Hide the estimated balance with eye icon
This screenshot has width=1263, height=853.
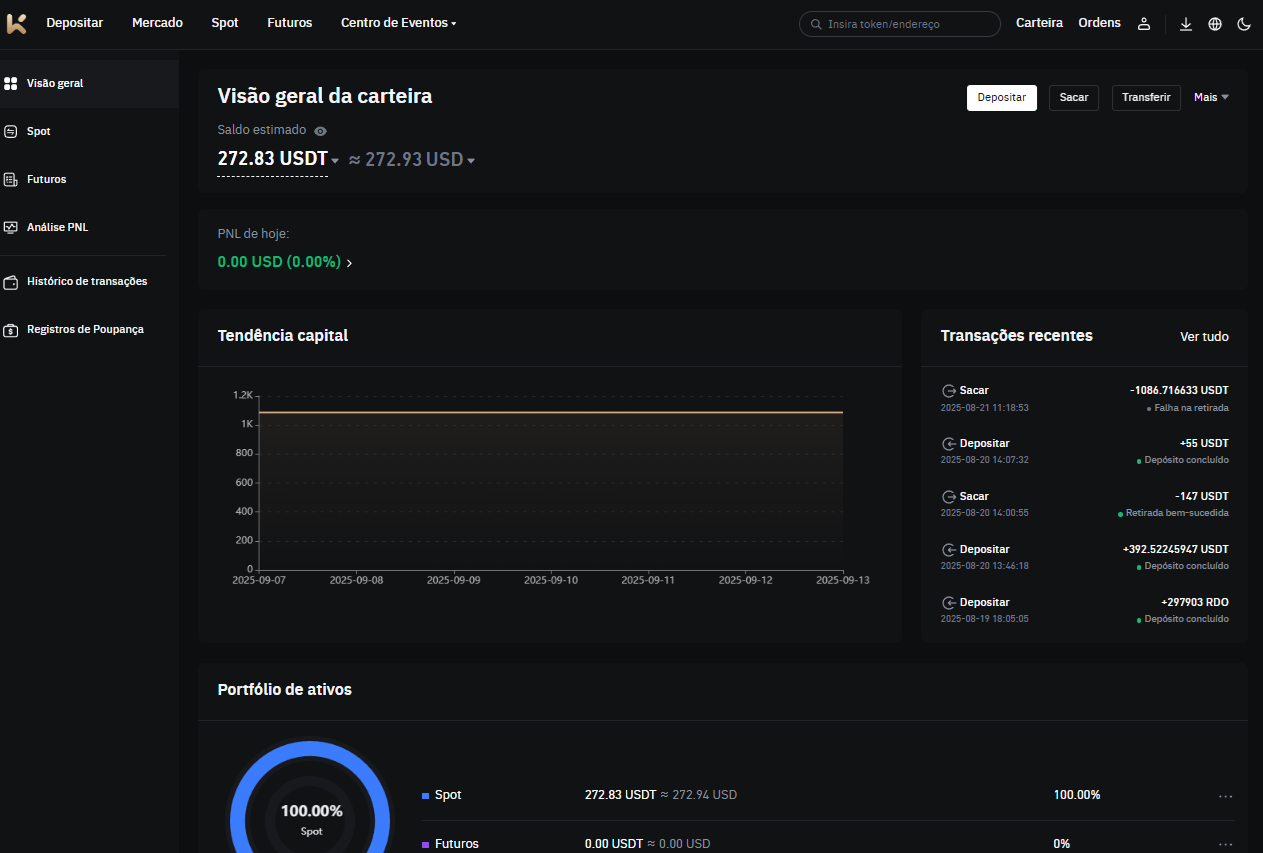tap(320, 131)
